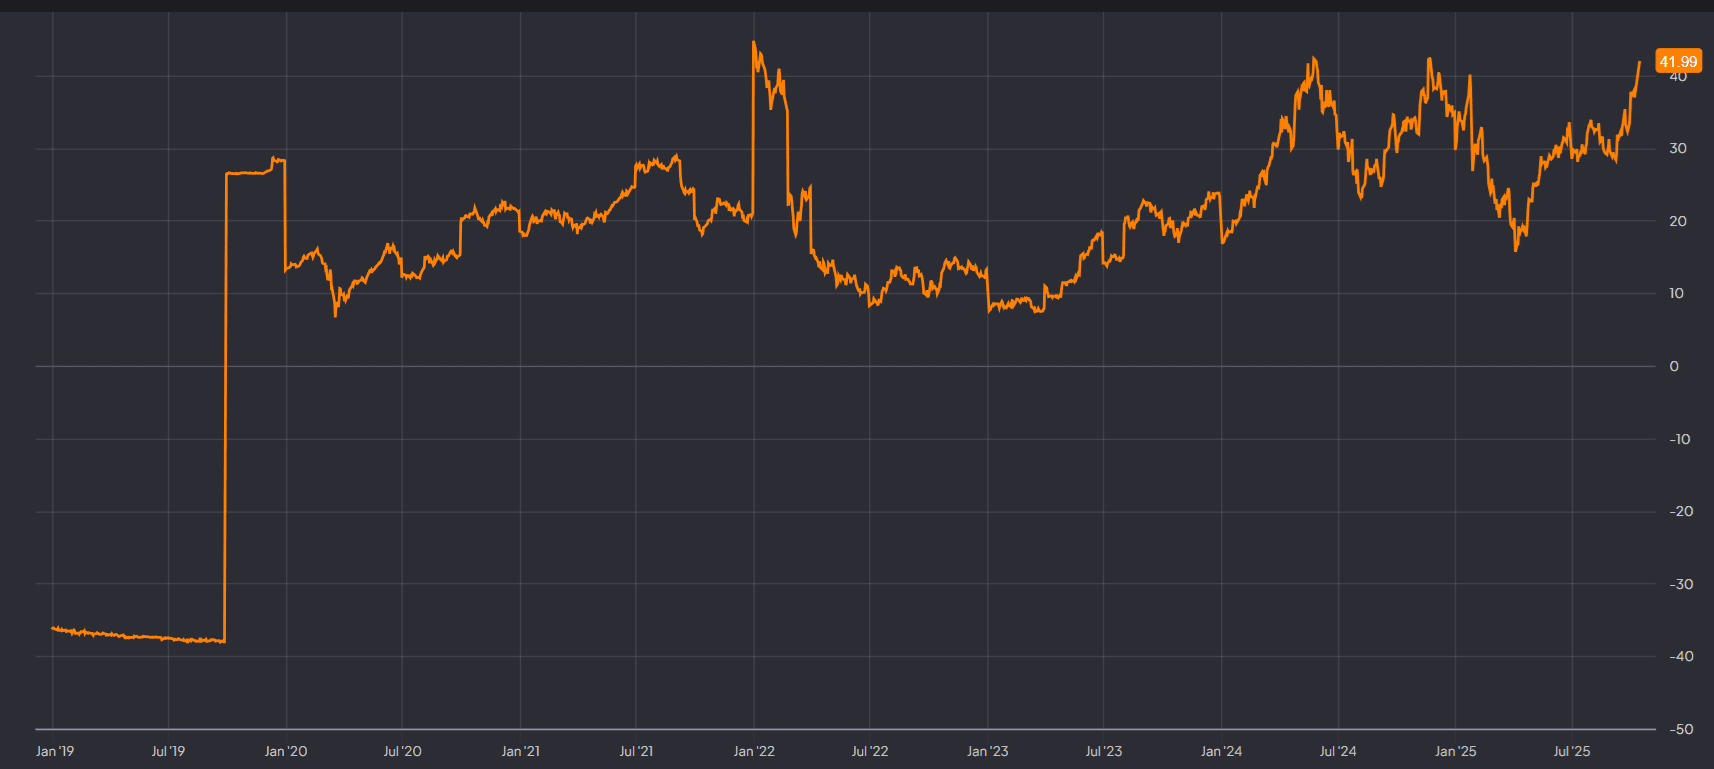The height and width of the screenshot is (769, 1714).
Task: Click the line's highest peak at Jan '22
Action: (754, 43)
